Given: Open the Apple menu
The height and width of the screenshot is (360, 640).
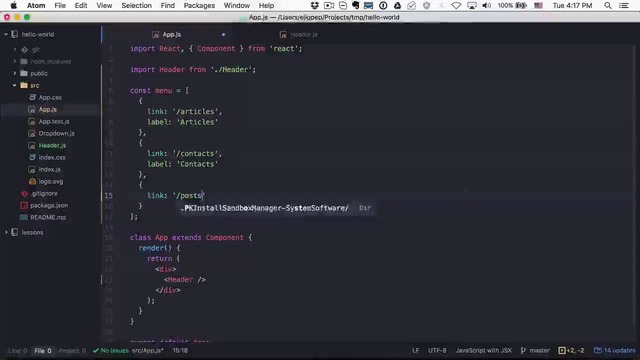Looking at the screenshot, I should (13, 5).
